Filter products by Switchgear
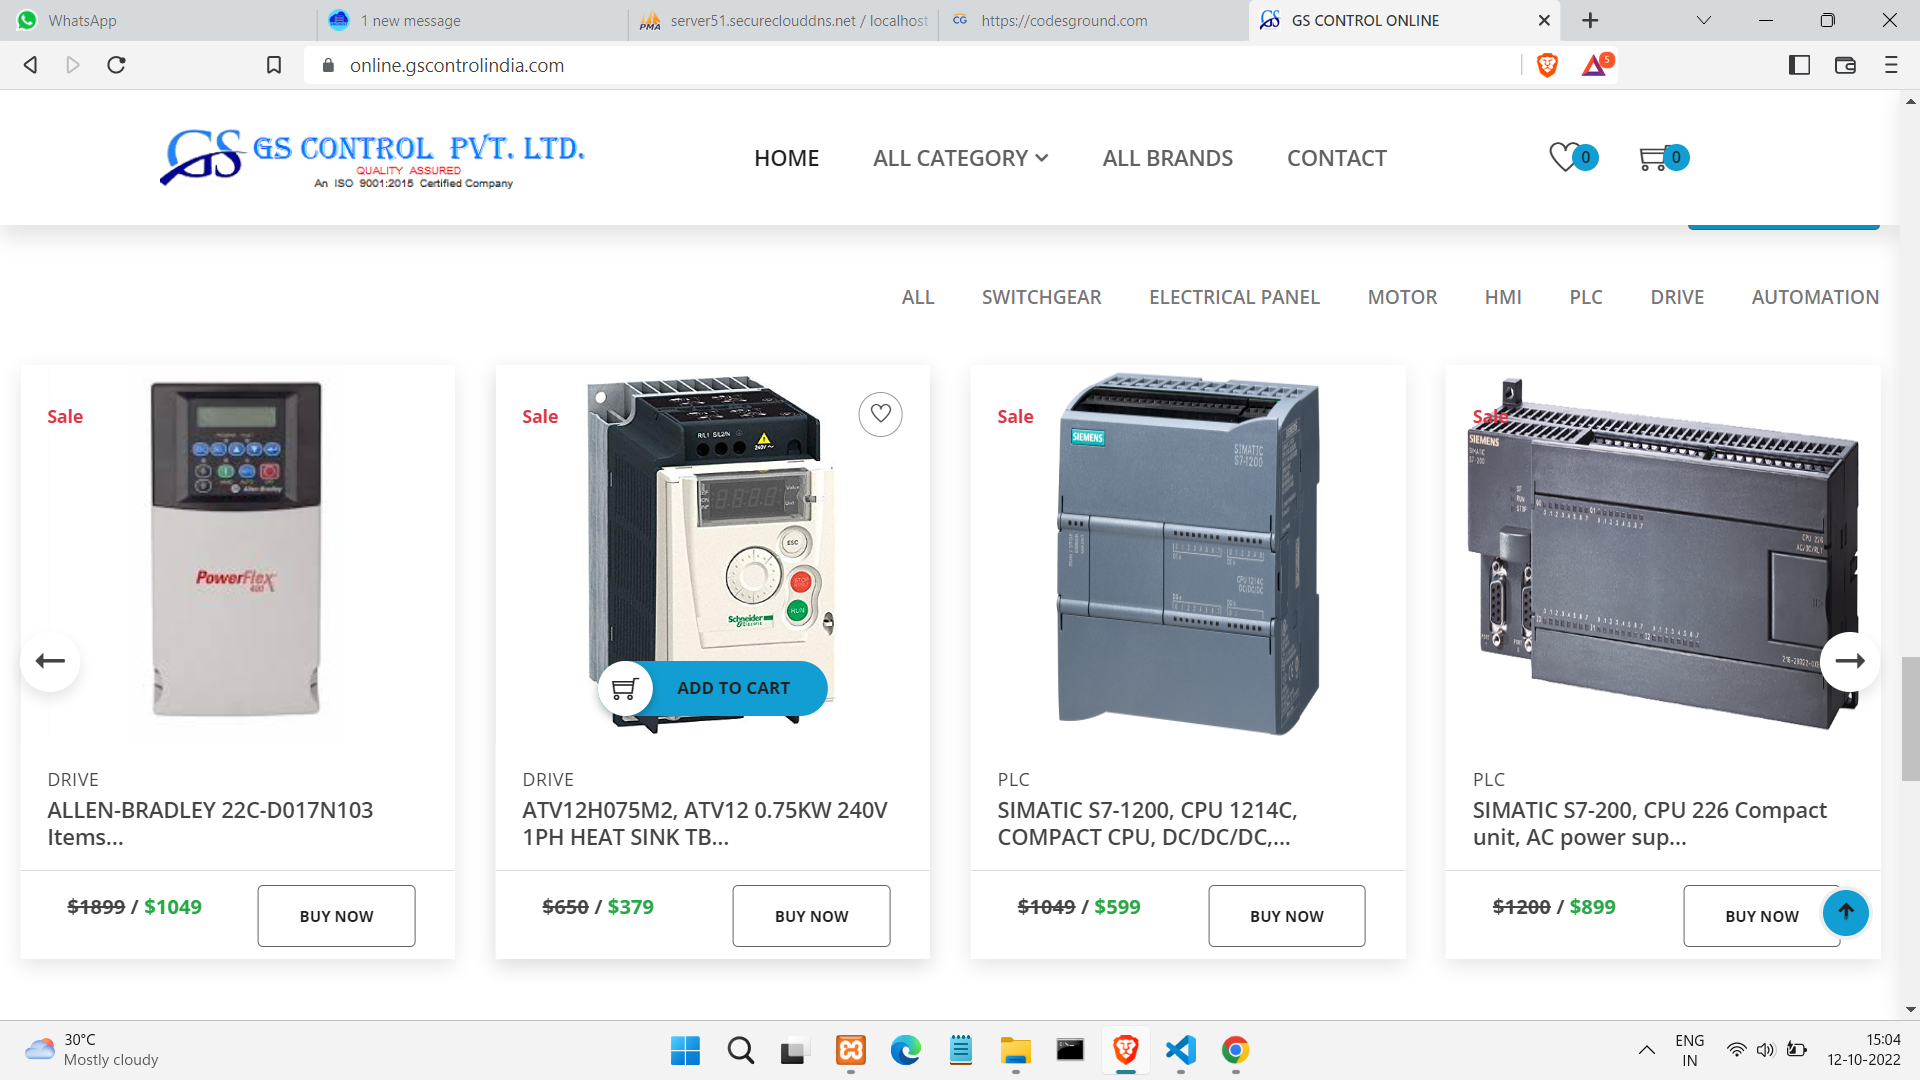The width and height of the screenshot is (1920, 1080). coord(1041,297)
